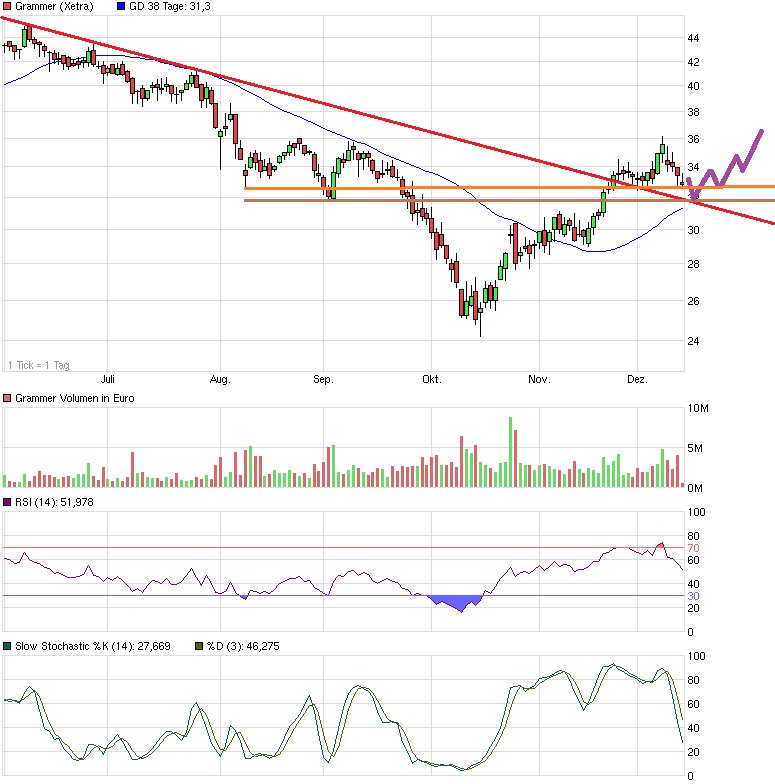The image size is (775, 784).
Task: Click the Sep. label on time axis
Action: pyautogui.click(x=323, y=380)
